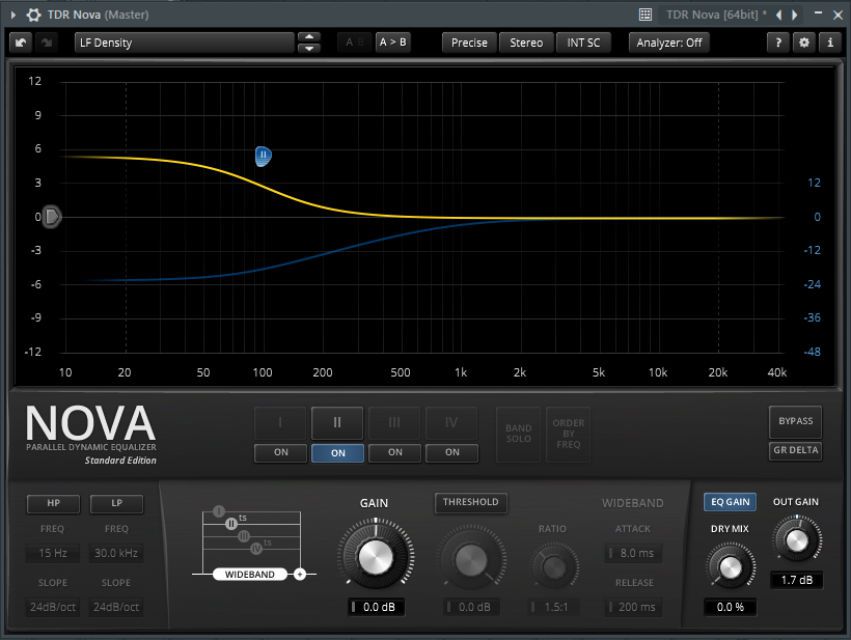Select the band II handle on graph

click(x=263, y=156)
